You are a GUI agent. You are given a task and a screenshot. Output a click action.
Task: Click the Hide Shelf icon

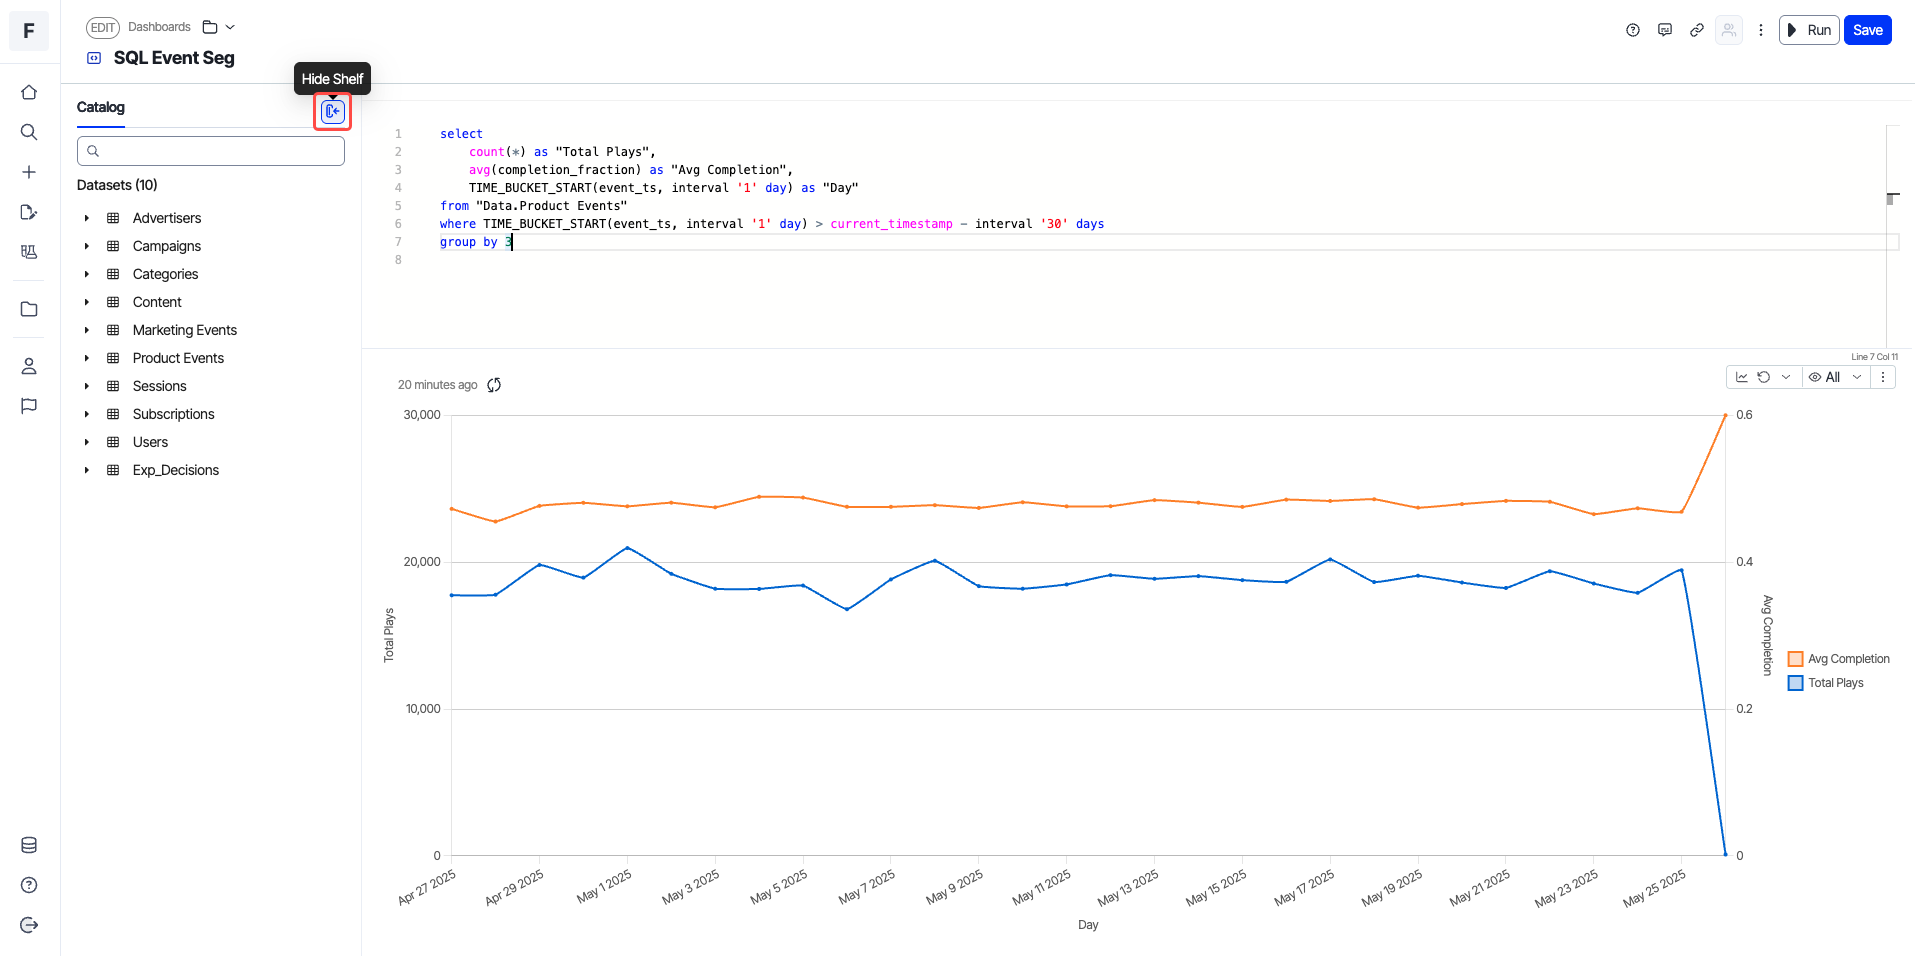[333, 111]
